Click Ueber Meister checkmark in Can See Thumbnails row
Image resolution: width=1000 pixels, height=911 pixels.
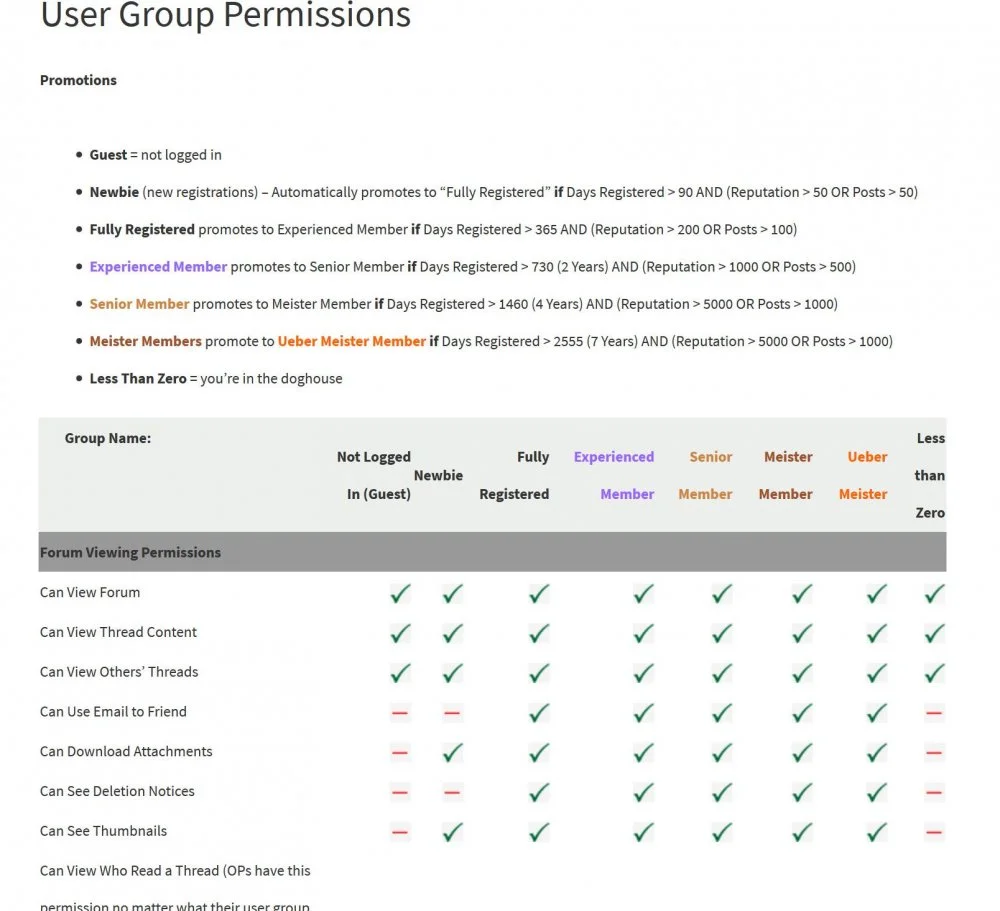pyautogui.click(x=877, y=832)
